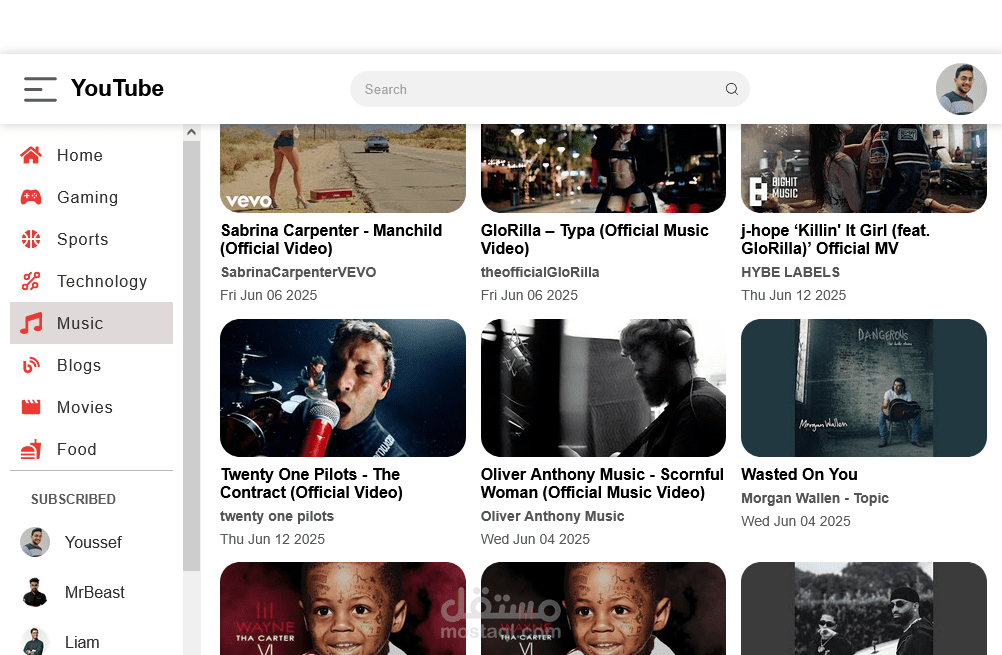Select the Food category
The height and width of the screenshot is (655, 1002).
(x=91, y=449)
